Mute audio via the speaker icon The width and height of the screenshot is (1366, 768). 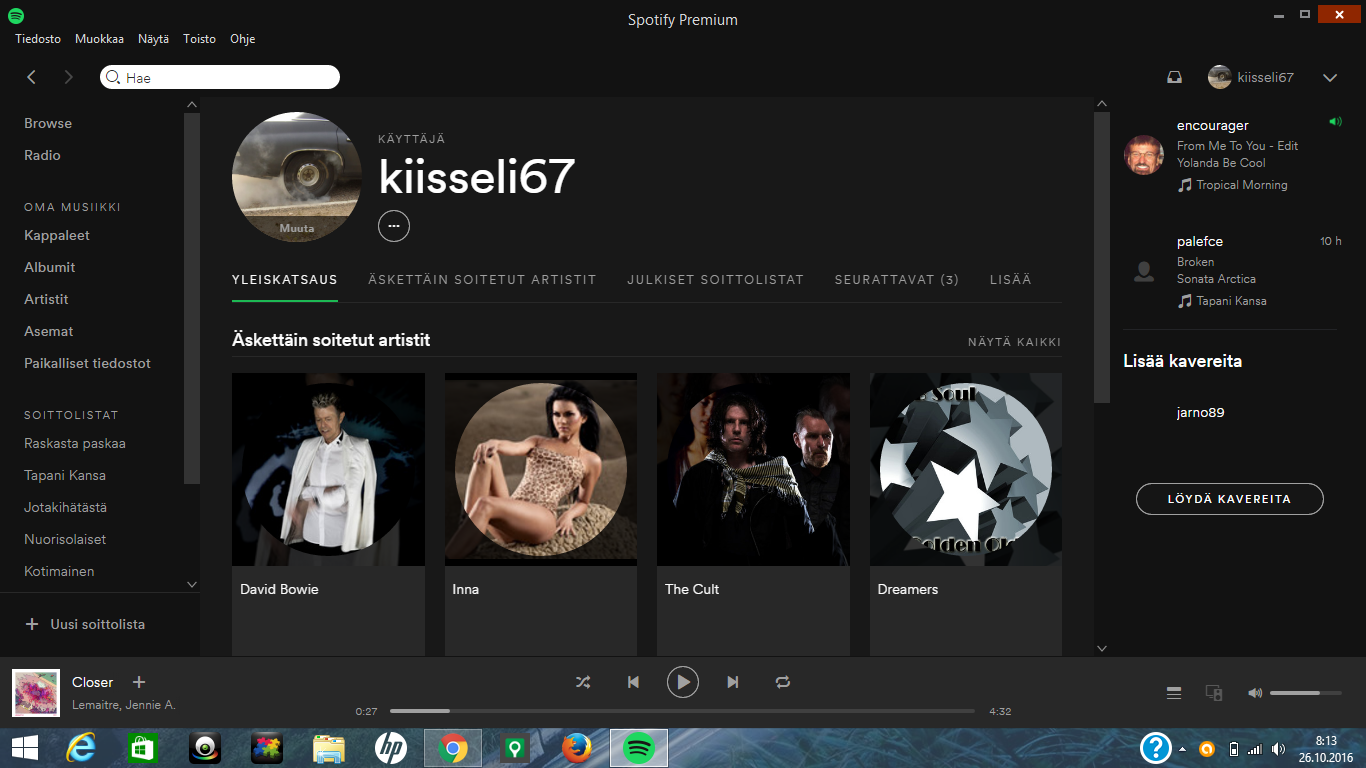1254,692
